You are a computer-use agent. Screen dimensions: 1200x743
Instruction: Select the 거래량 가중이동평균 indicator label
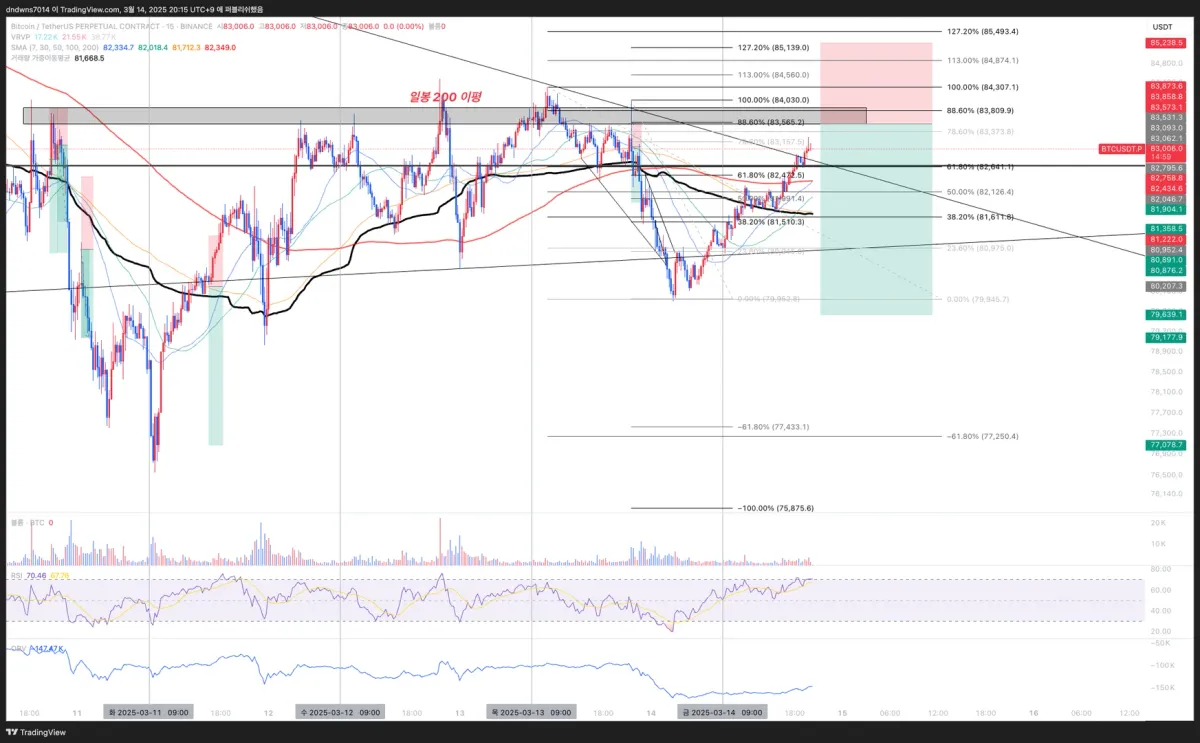(x=39, y=58)
